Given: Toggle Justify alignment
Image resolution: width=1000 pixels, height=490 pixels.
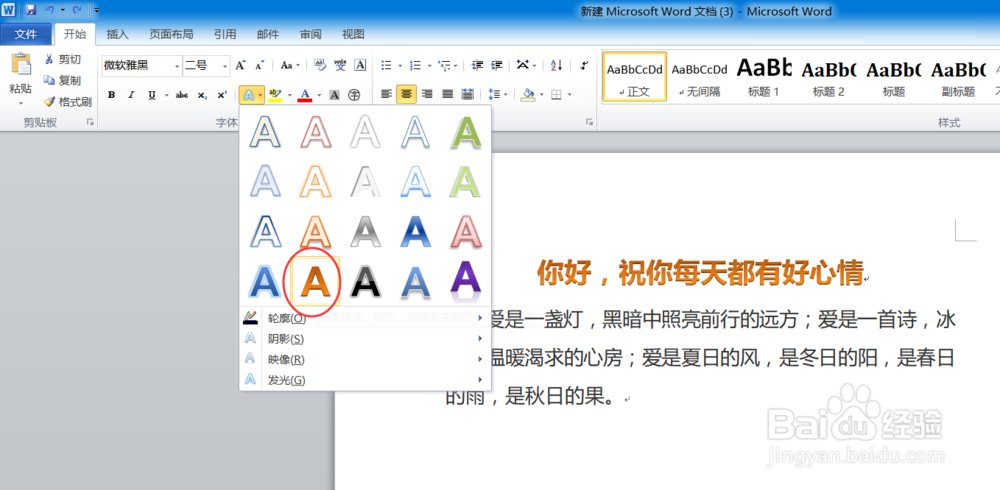Looking at the screenshot, I should [x=447, y=94].
